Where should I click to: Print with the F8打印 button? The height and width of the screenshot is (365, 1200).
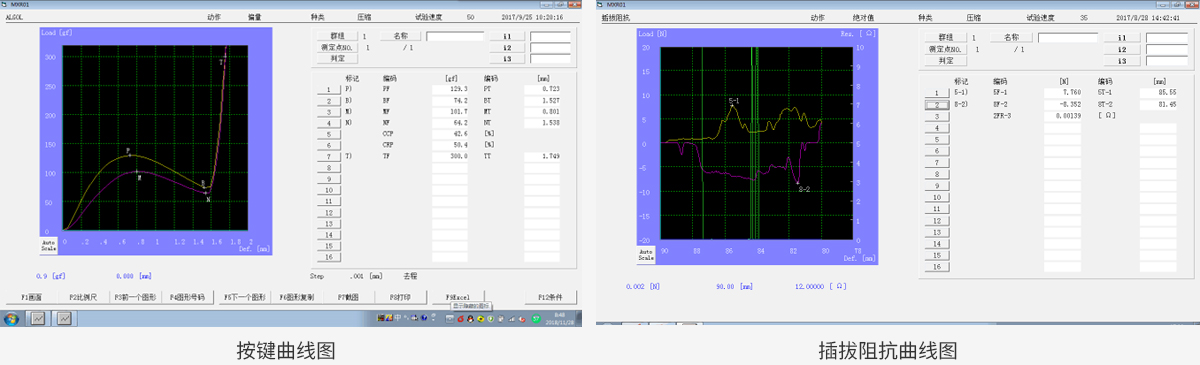(x=400, y=297)
